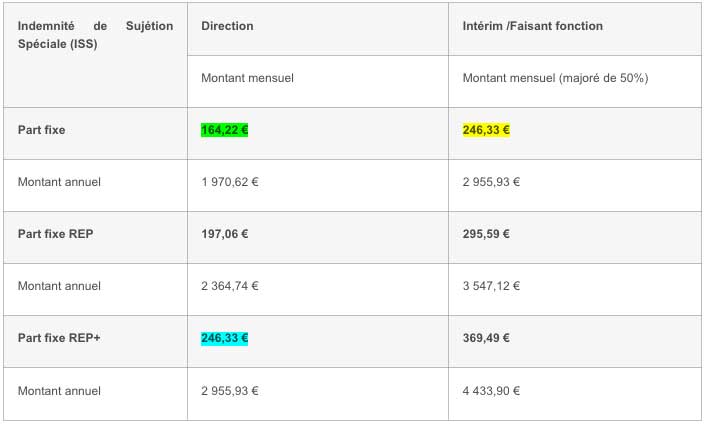Screen dimensions: 706x424
Task: Click the cyan-highlighted 246,33 € value
Action: coord(225,338)
